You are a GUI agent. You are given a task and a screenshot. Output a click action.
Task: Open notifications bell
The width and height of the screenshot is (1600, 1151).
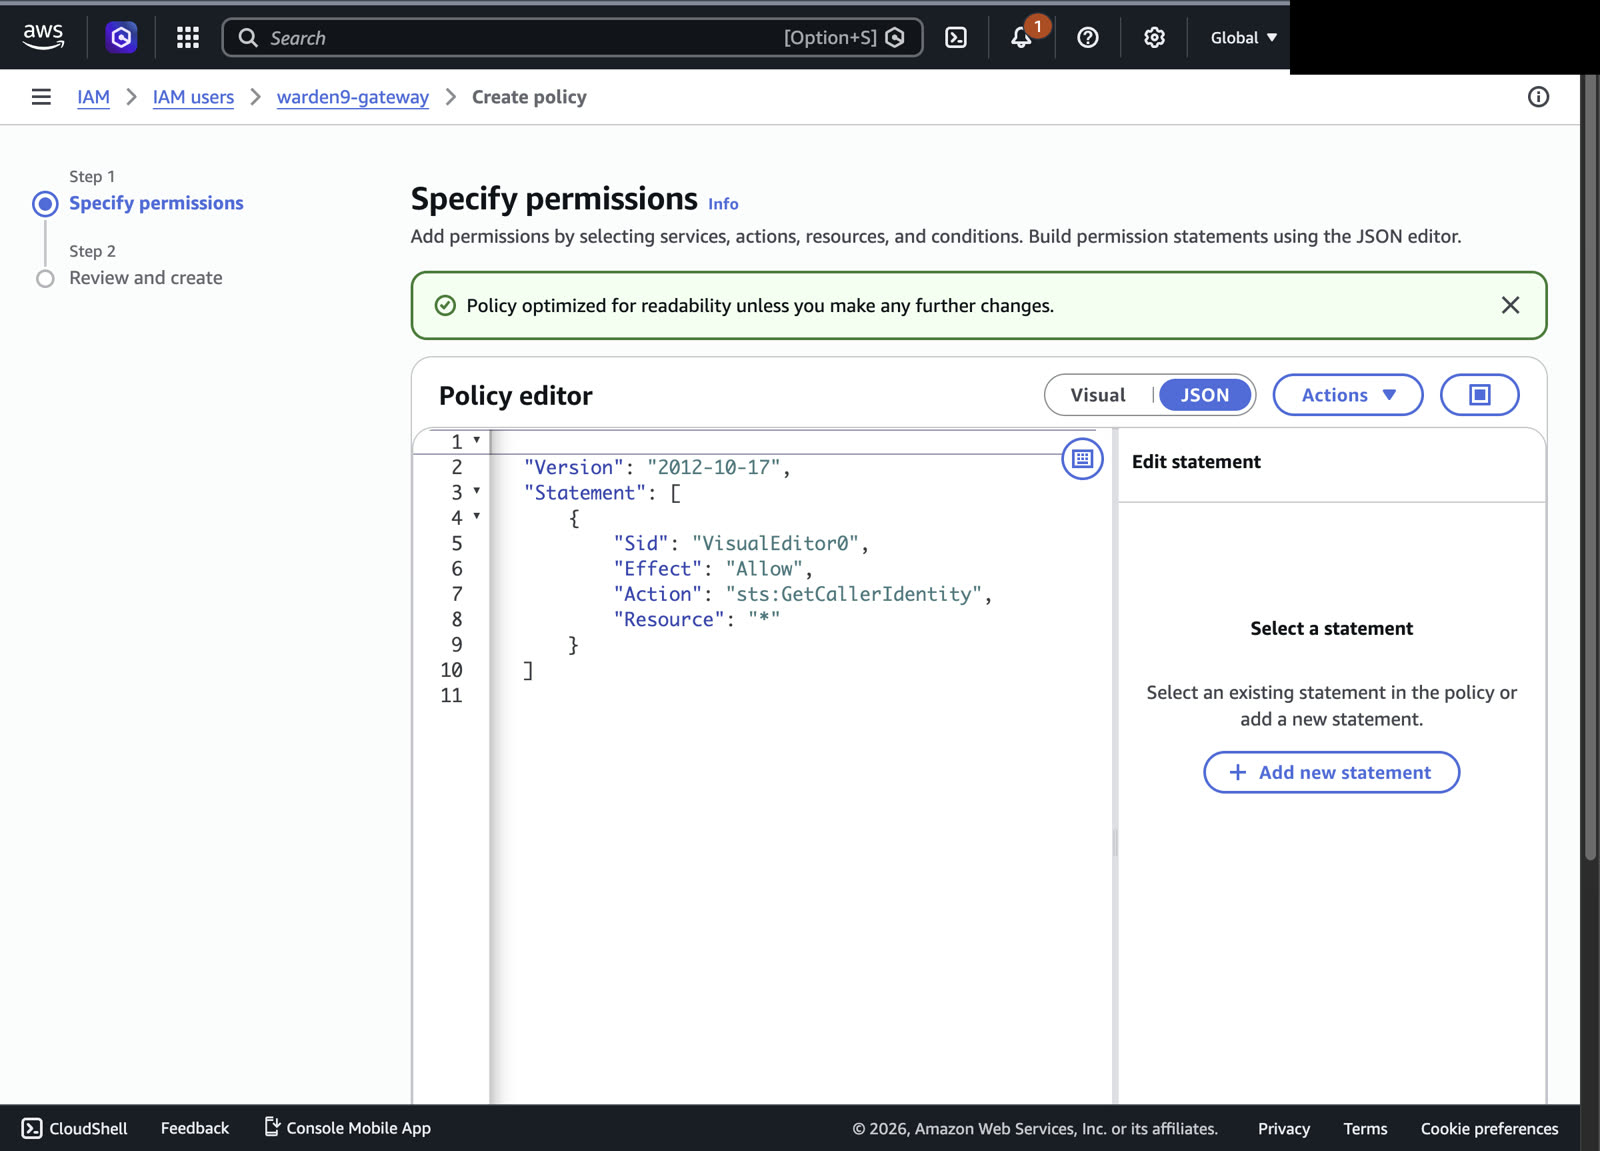click(1021, 38)
